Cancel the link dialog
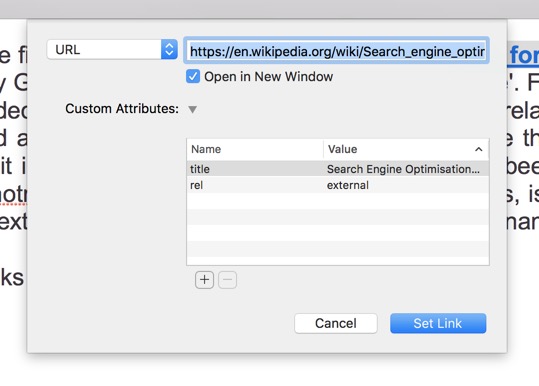 pos(336,323)
